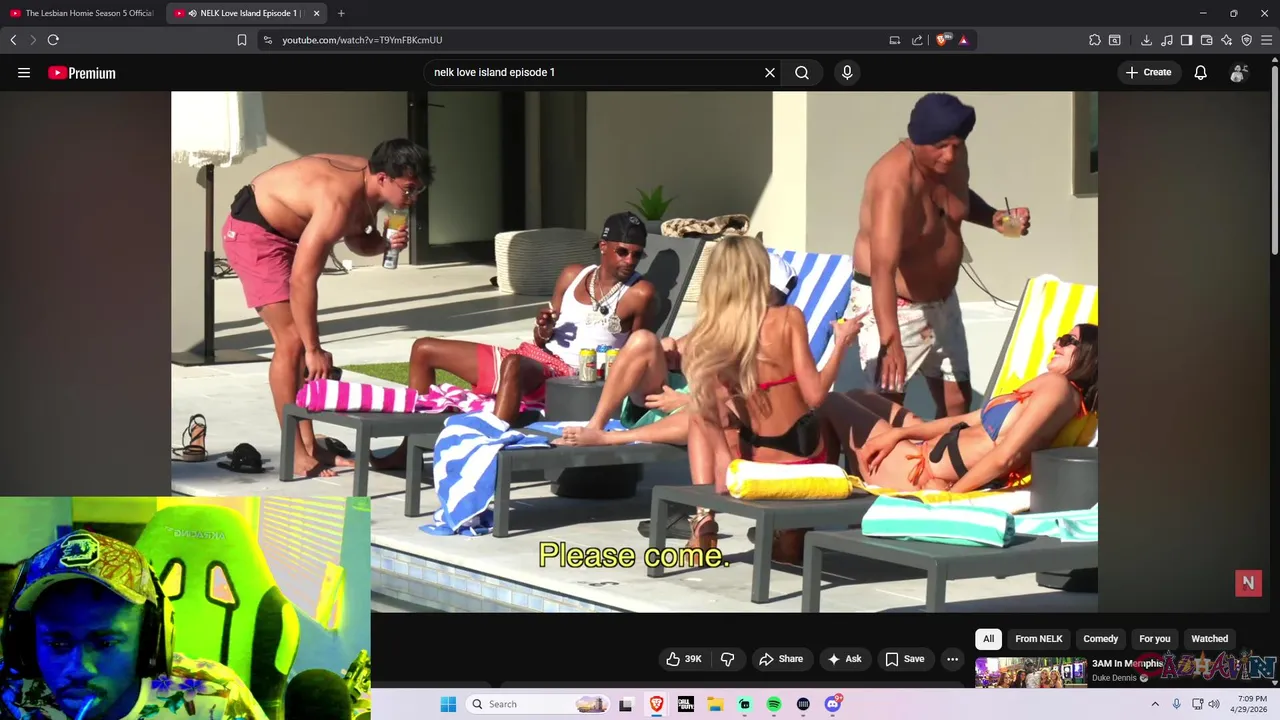The image size is (1280, 720).
Task: Open Brave Shields lion icon
Action: [x=942, y=40]
